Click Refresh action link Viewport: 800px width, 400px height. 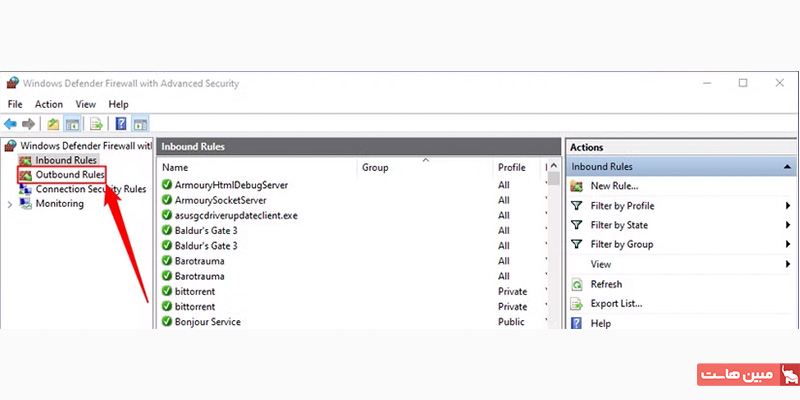(606, 284)
